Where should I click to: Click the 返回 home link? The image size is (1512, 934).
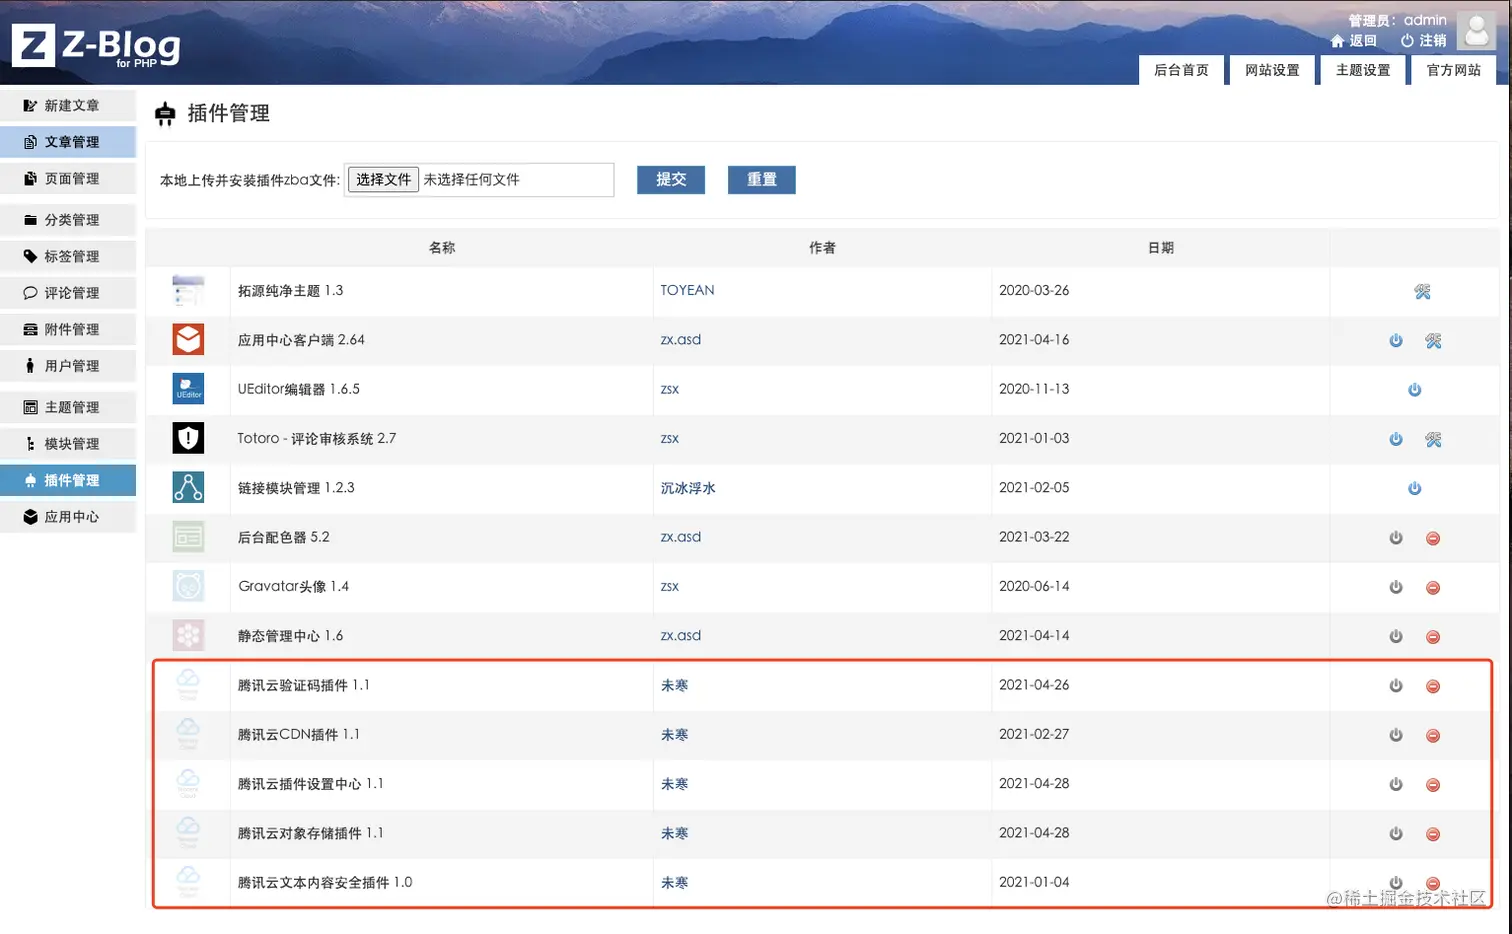click(1354, 41)
